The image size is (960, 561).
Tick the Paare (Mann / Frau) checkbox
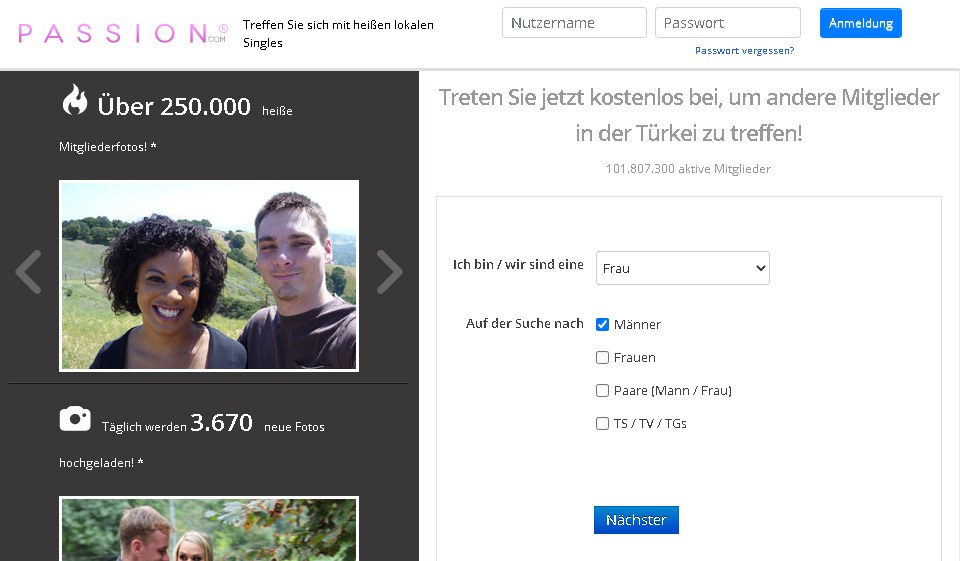[602, 390]
